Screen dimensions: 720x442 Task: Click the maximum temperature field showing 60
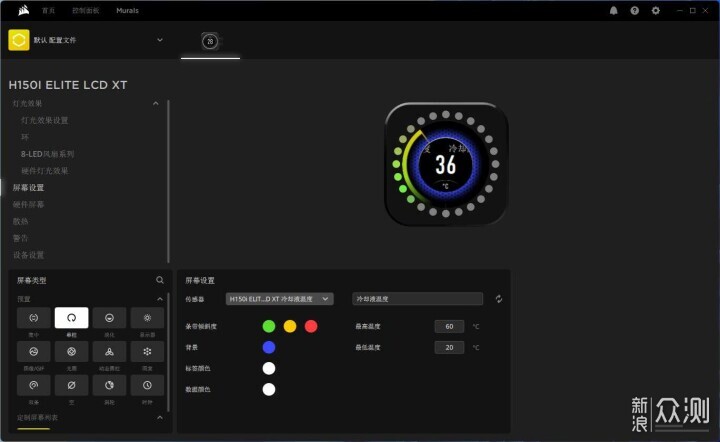pos(449,326)
